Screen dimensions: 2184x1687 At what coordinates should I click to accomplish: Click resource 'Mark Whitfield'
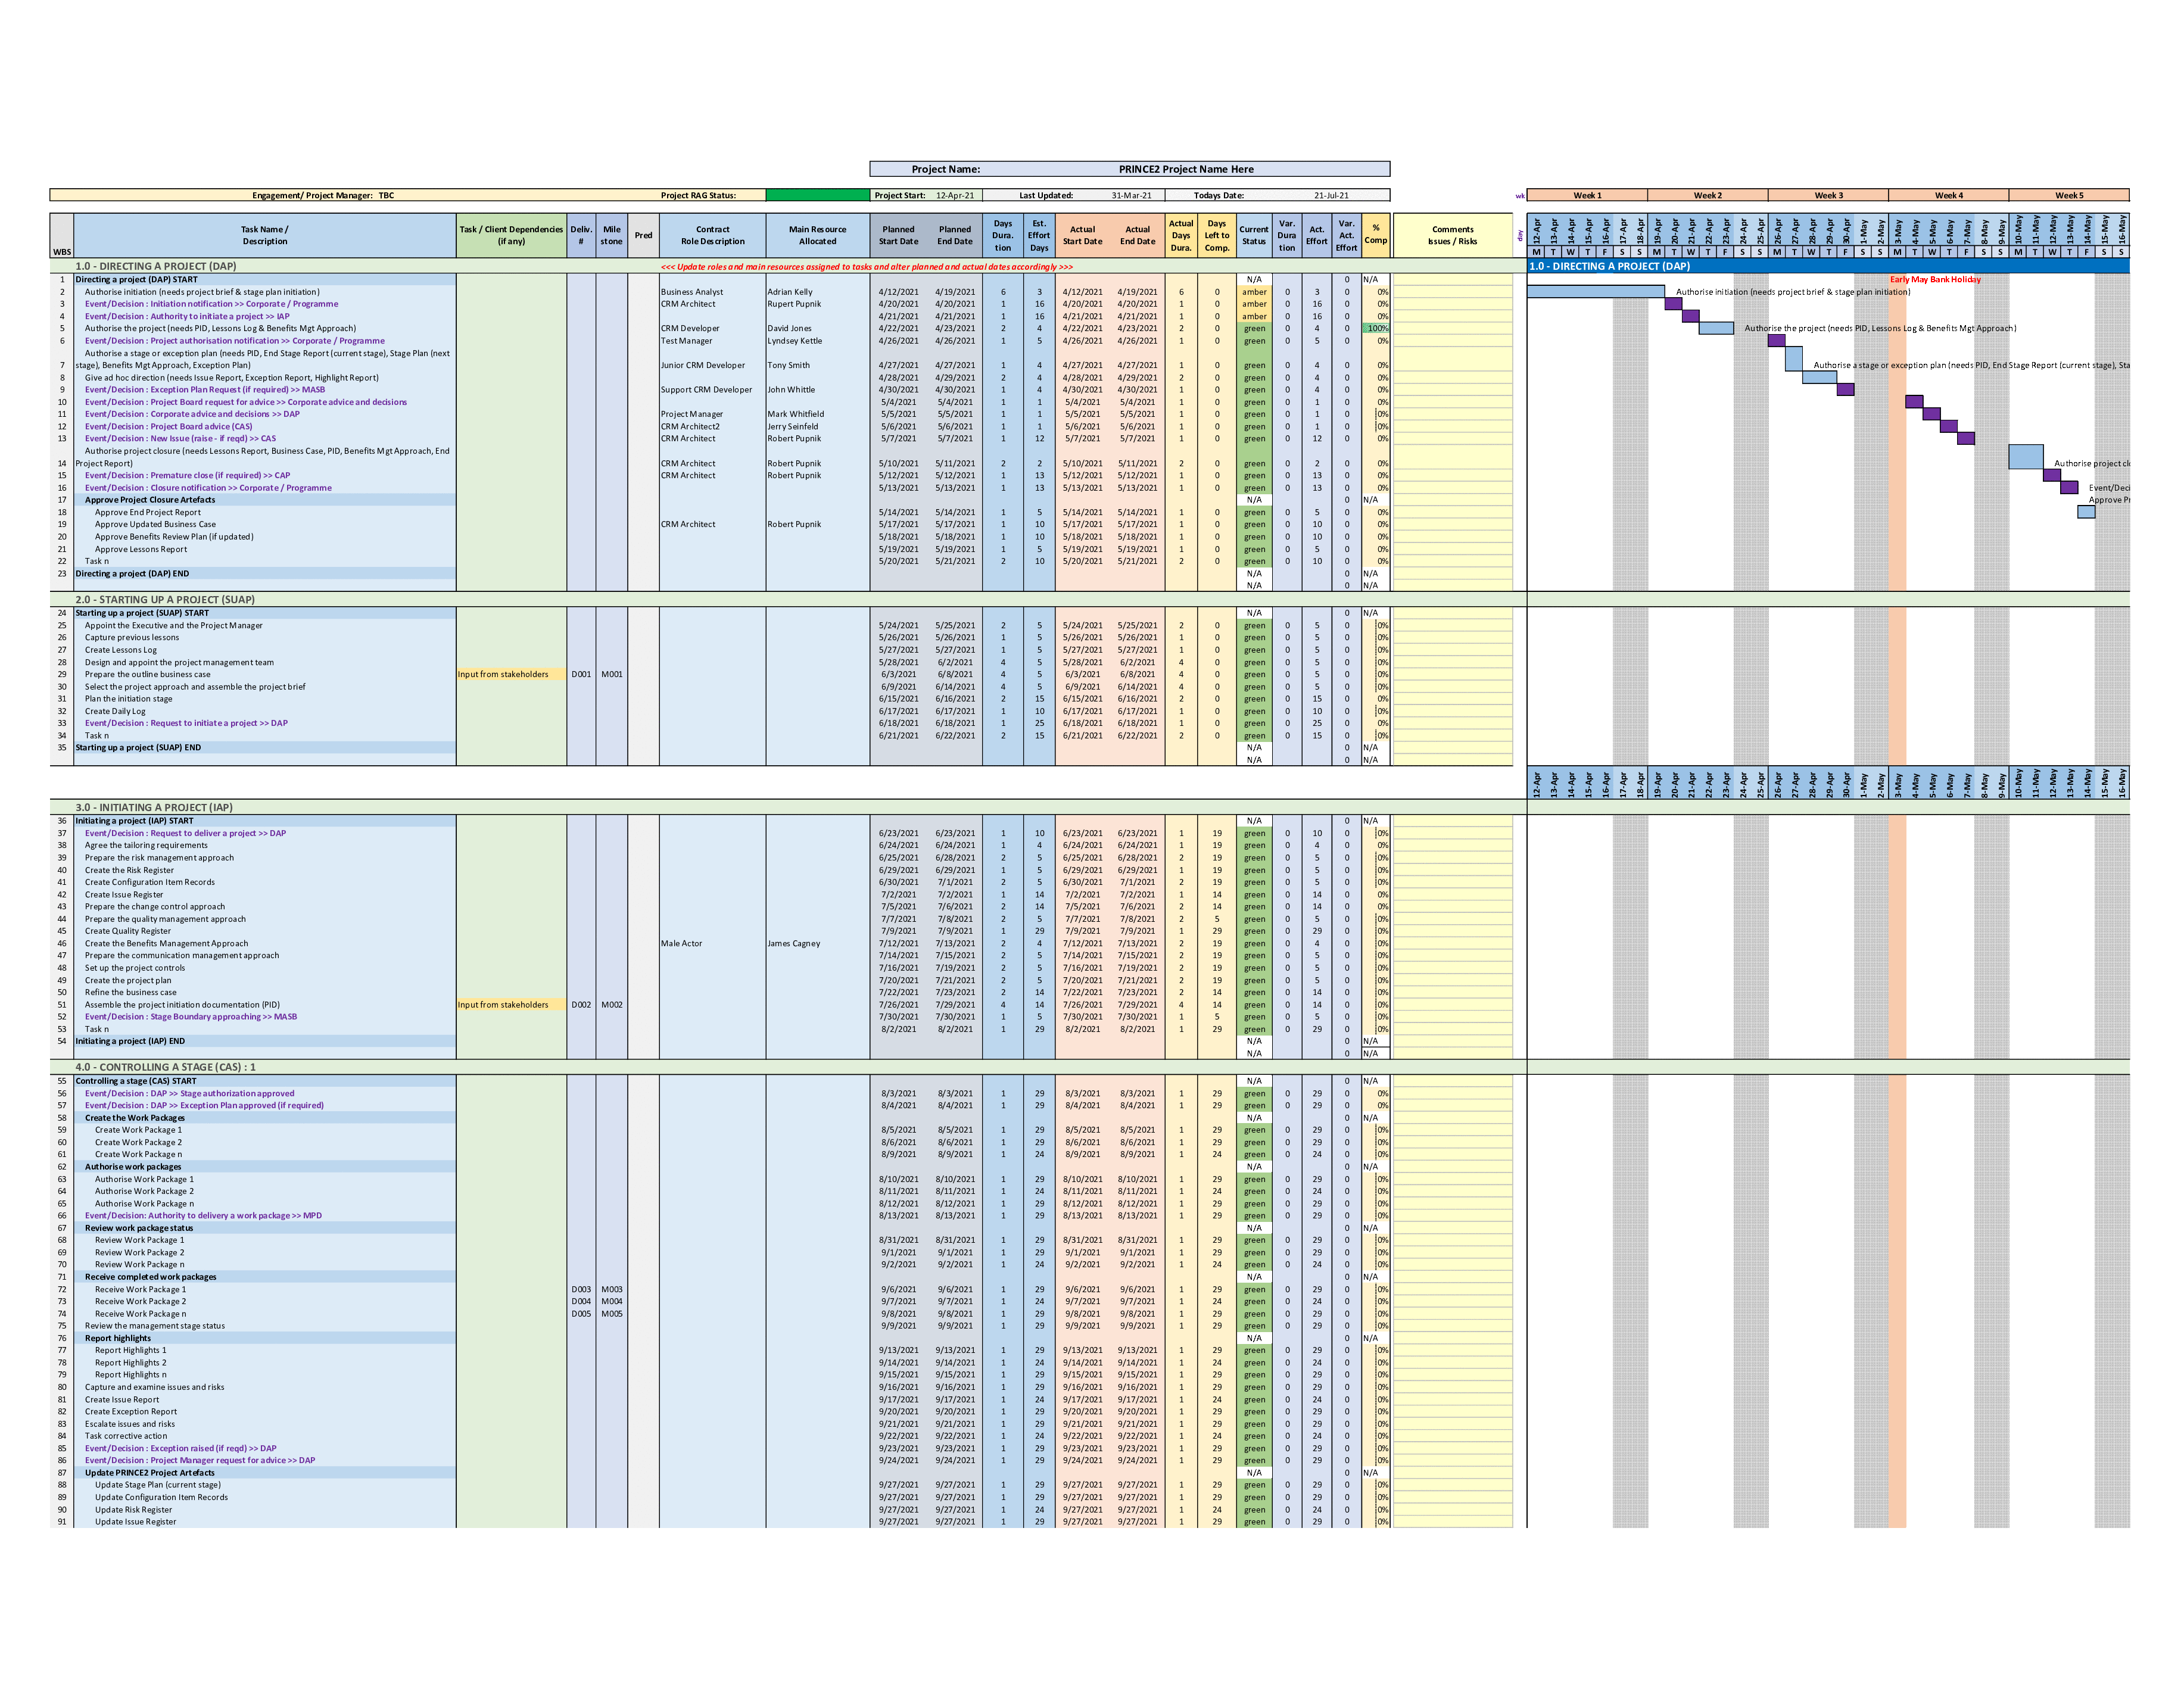click(x=796, y=414)
